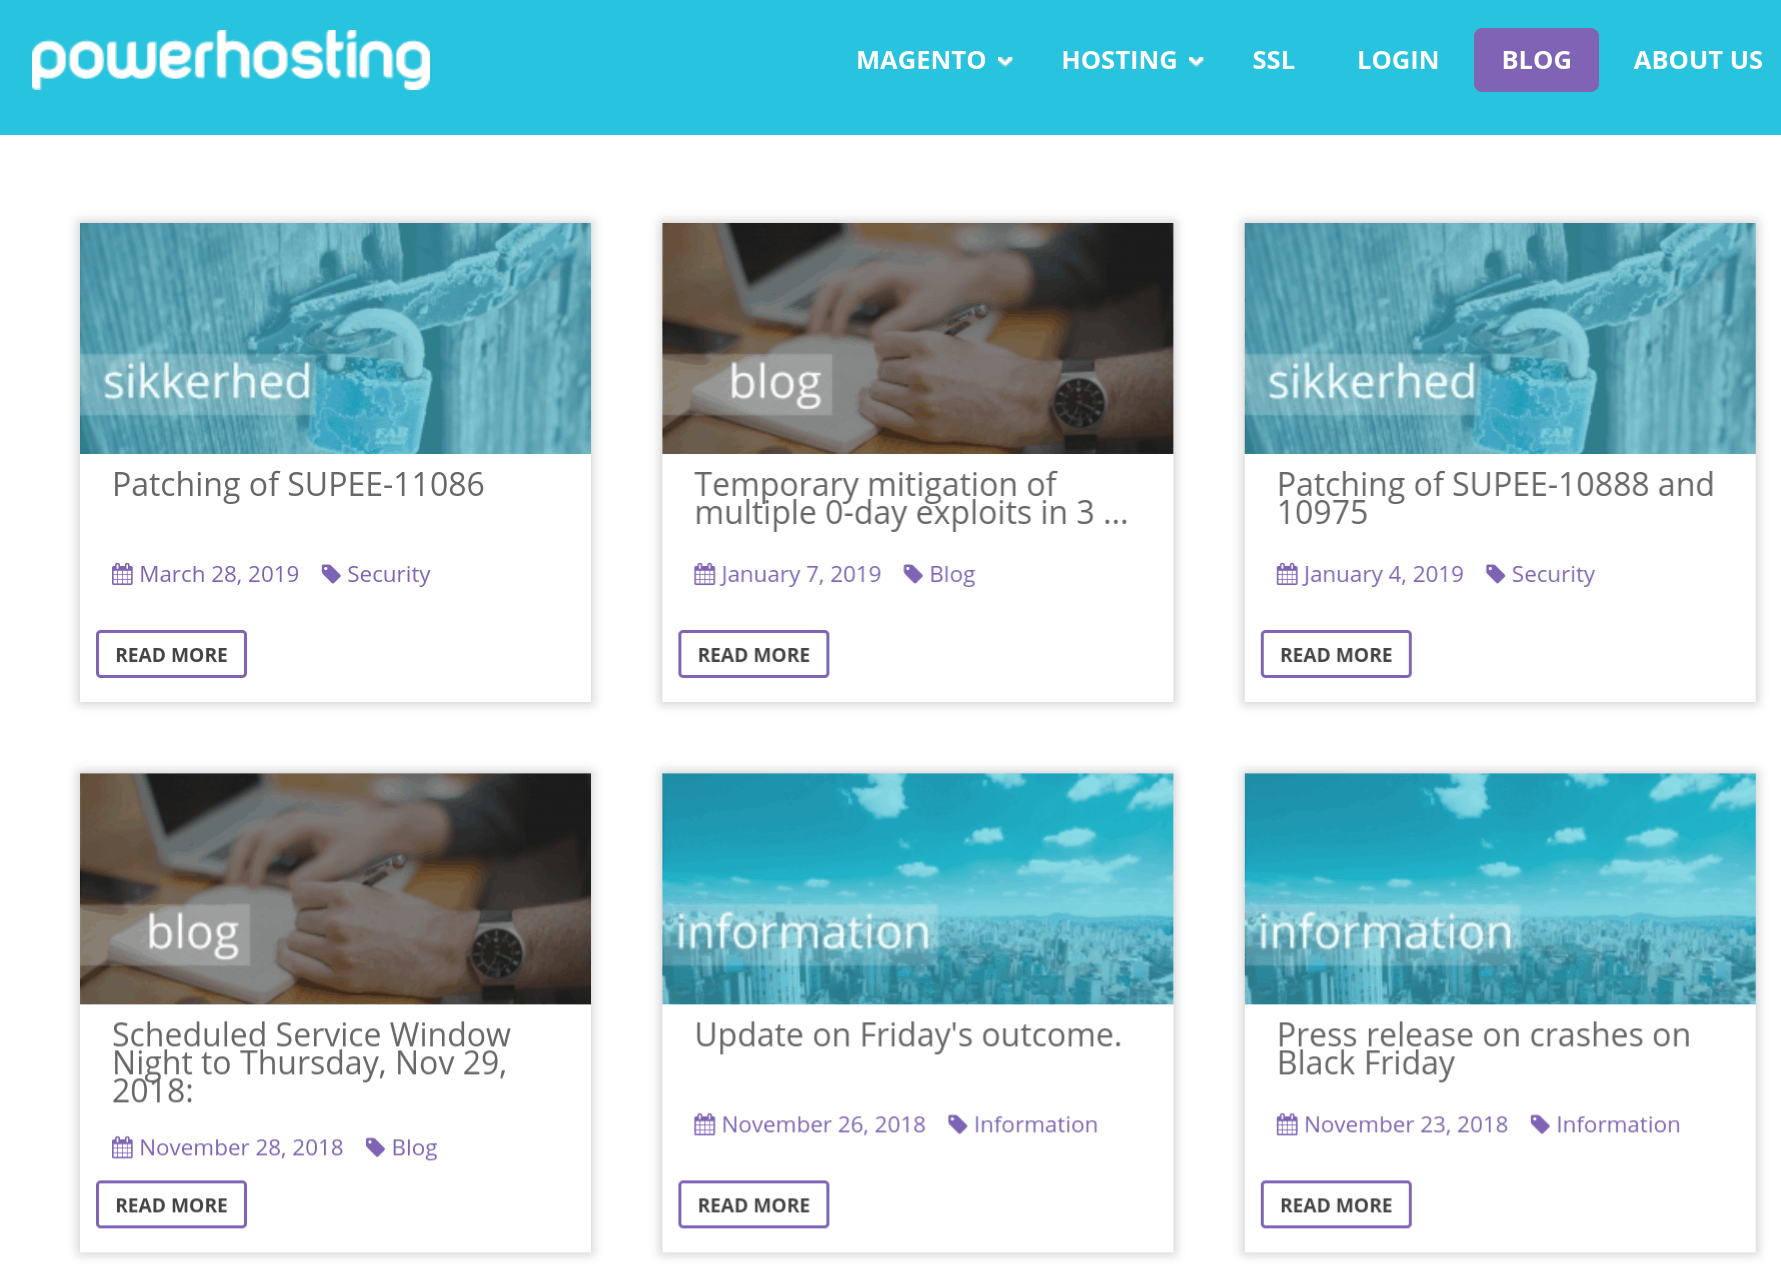Click calendar icon beside January 7, 2019
The image size is (1781, 1281).
[705, 574]
